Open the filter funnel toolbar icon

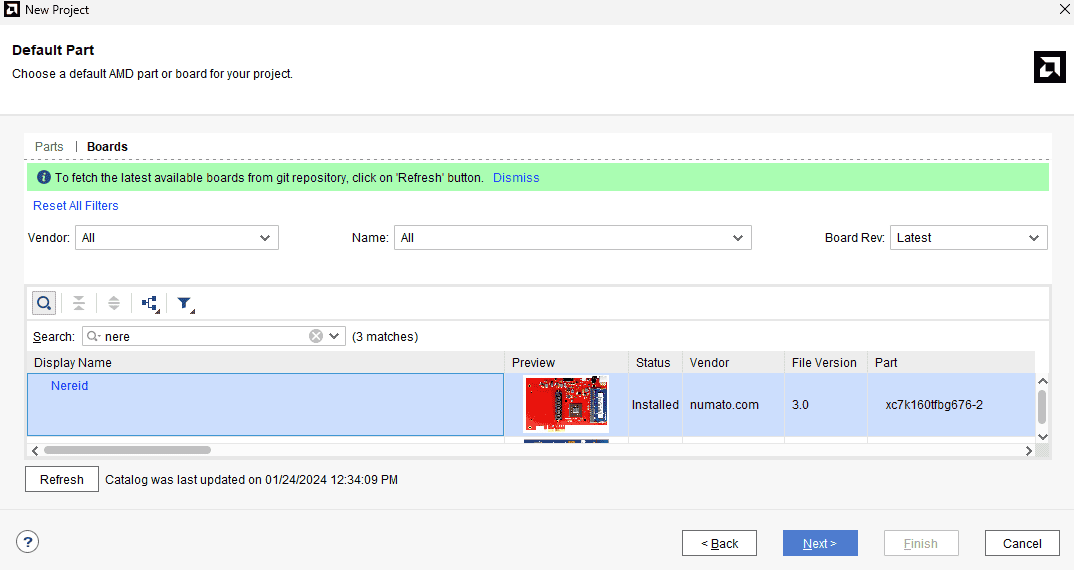click(x=185, y=303)
